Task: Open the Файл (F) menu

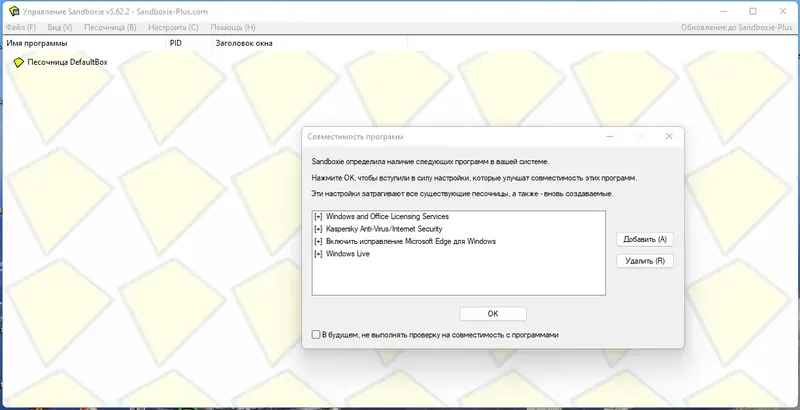Action: pyautogui.click(x=21, y=28)
